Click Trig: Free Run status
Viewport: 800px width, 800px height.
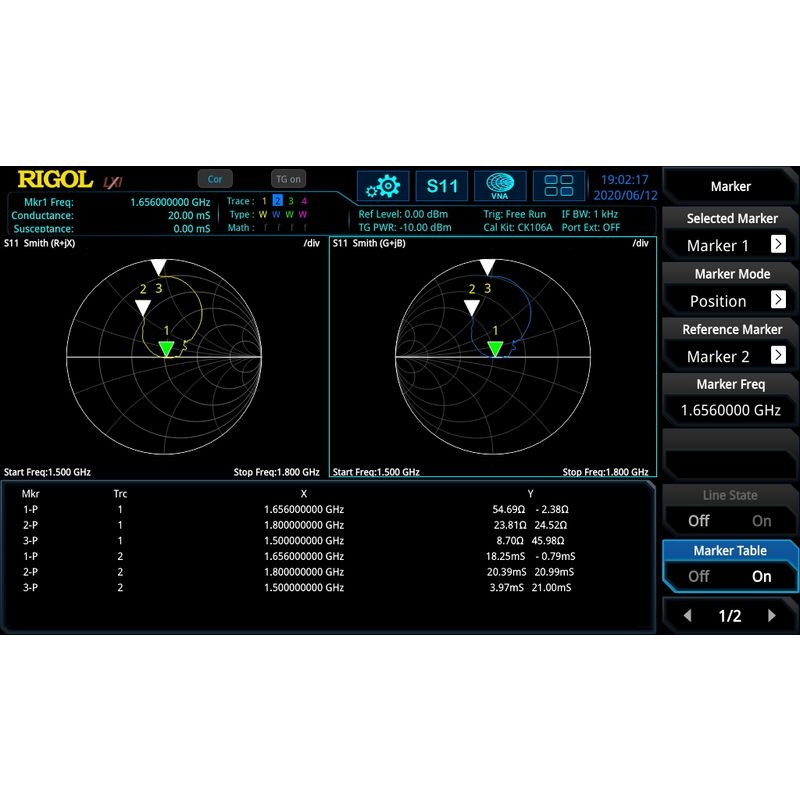(514, 214)
